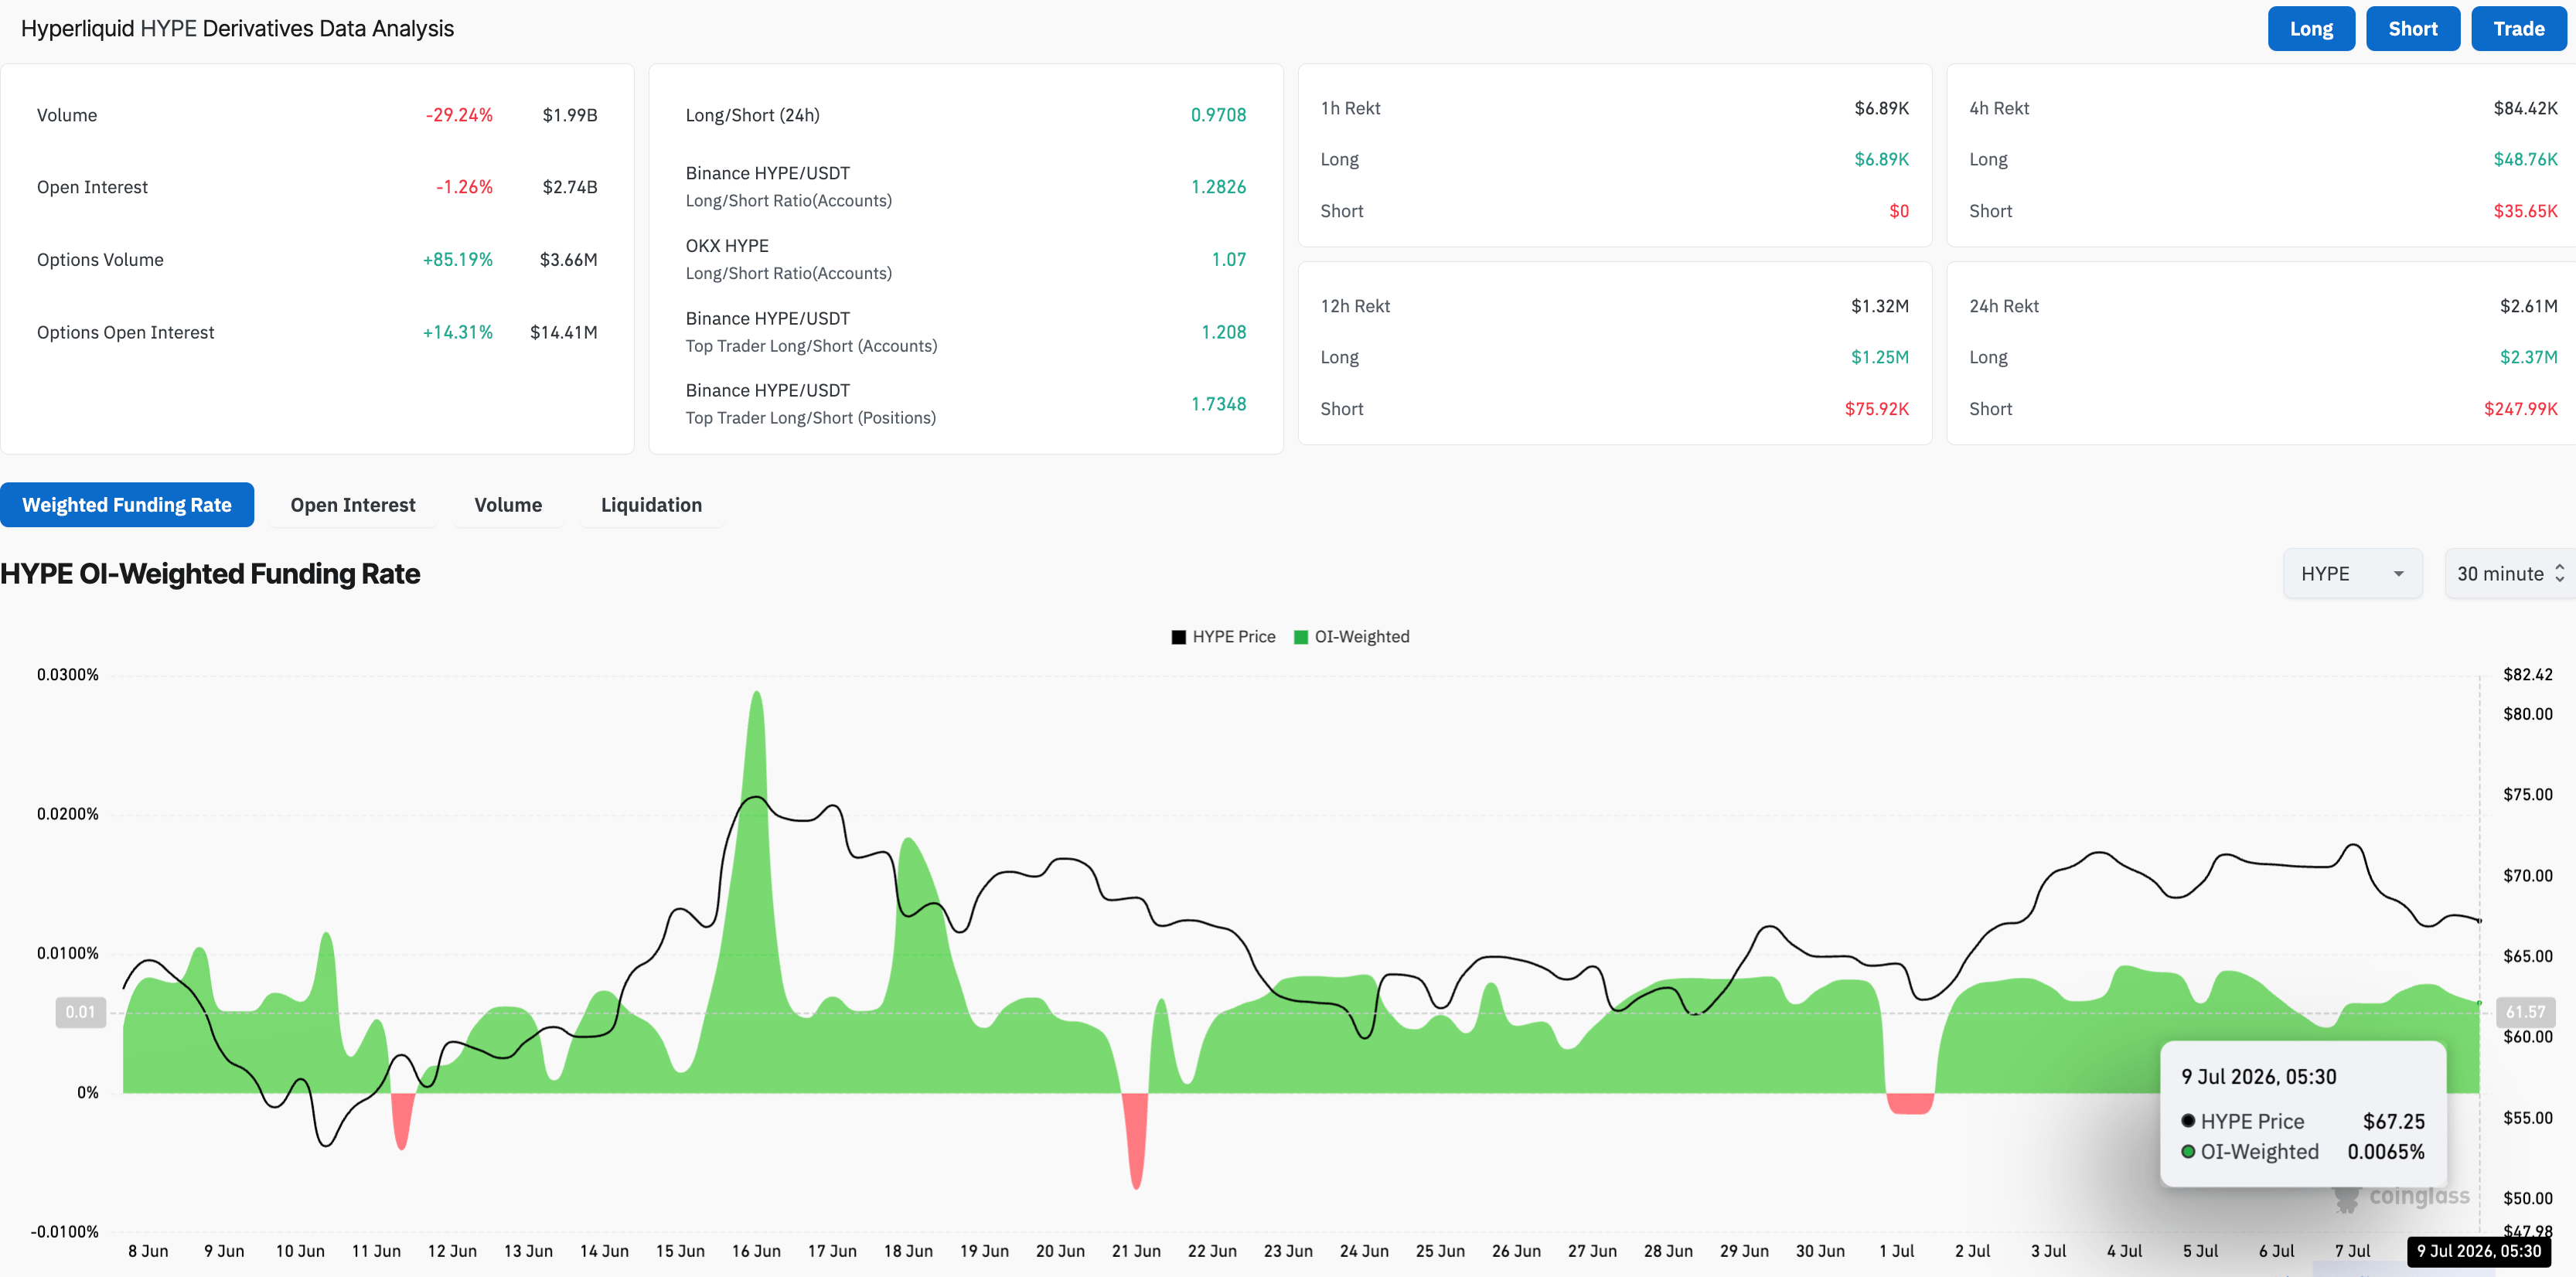Click the 9 Jul 2026, 05:30 axis label
Screen dimensions: 2576x1277
click(x=2479, y=1251)
